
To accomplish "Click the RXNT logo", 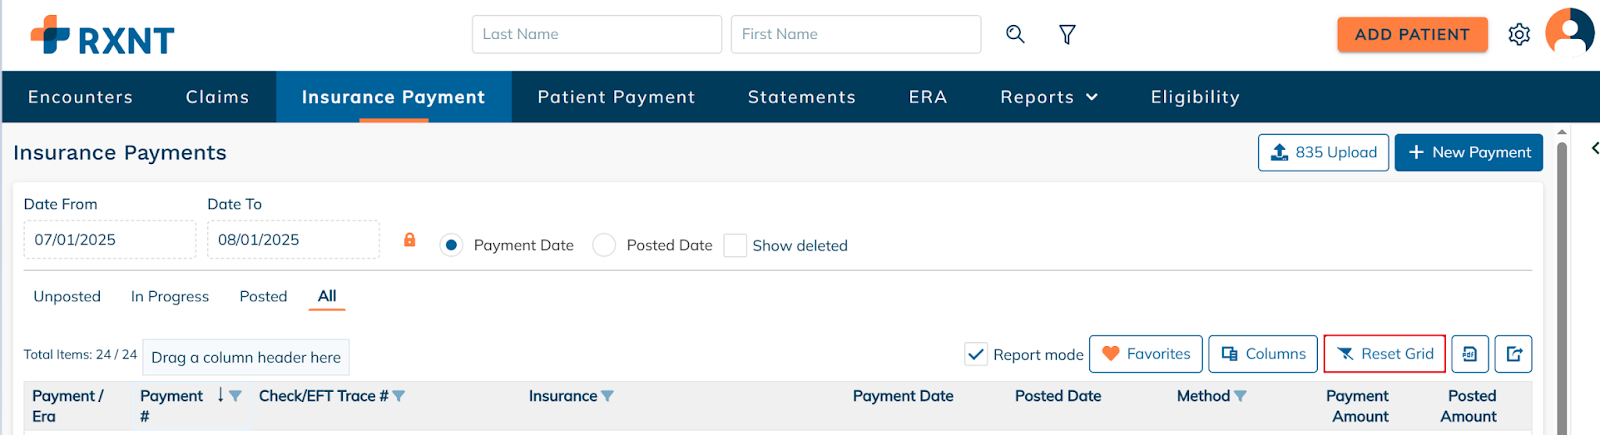I will [x=103, y=36].
